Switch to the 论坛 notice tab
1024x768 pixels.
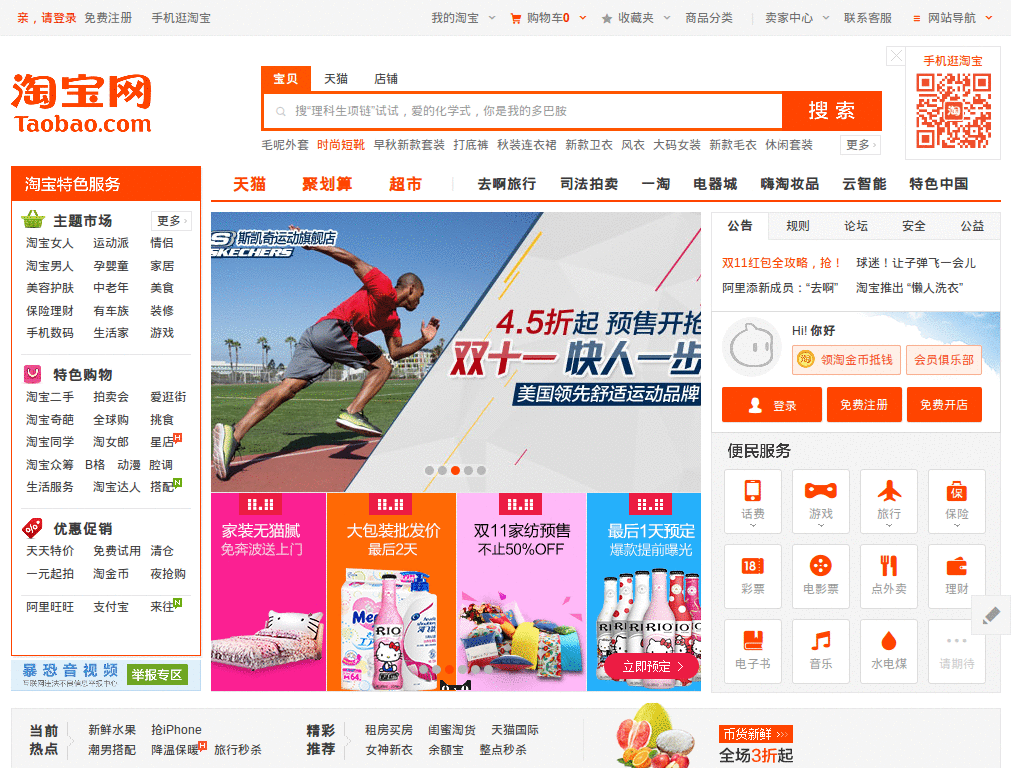click(856, 226)
